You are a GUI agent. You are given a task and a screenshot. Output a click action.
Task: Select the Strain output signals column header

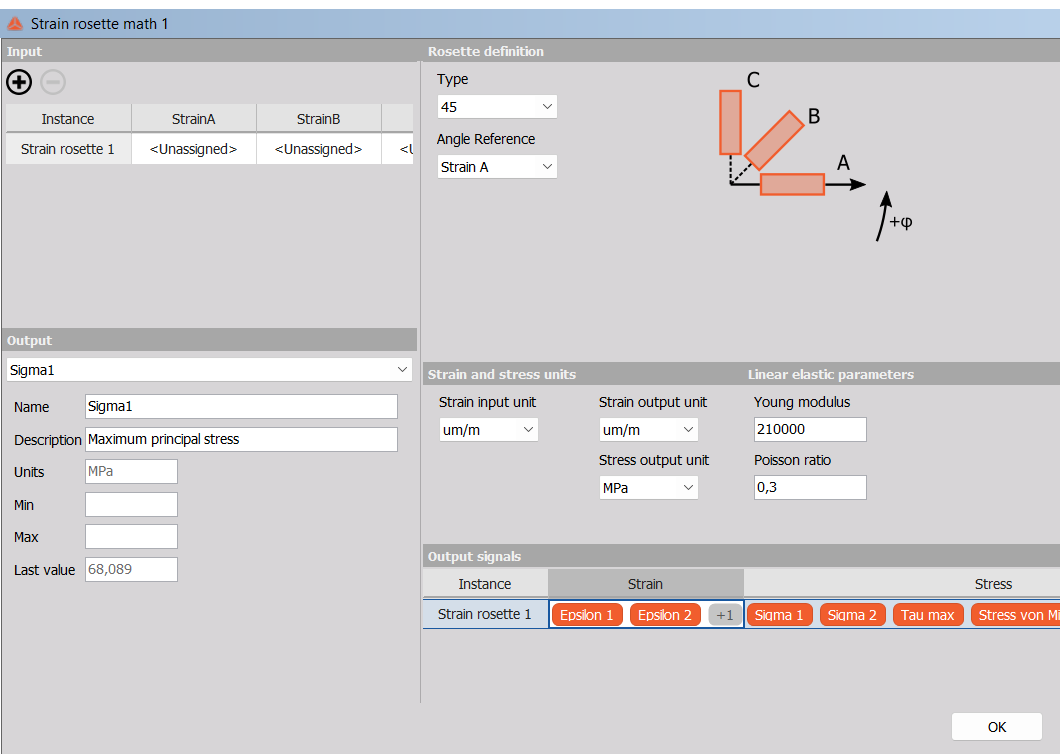coord(645,584)
